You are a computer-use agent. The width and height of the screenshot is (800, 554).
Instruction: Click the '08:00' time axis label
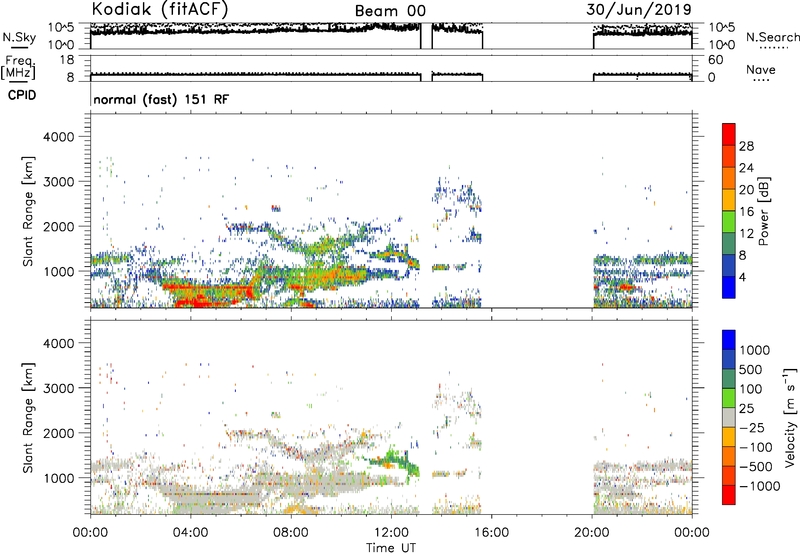tap(291, 533)
